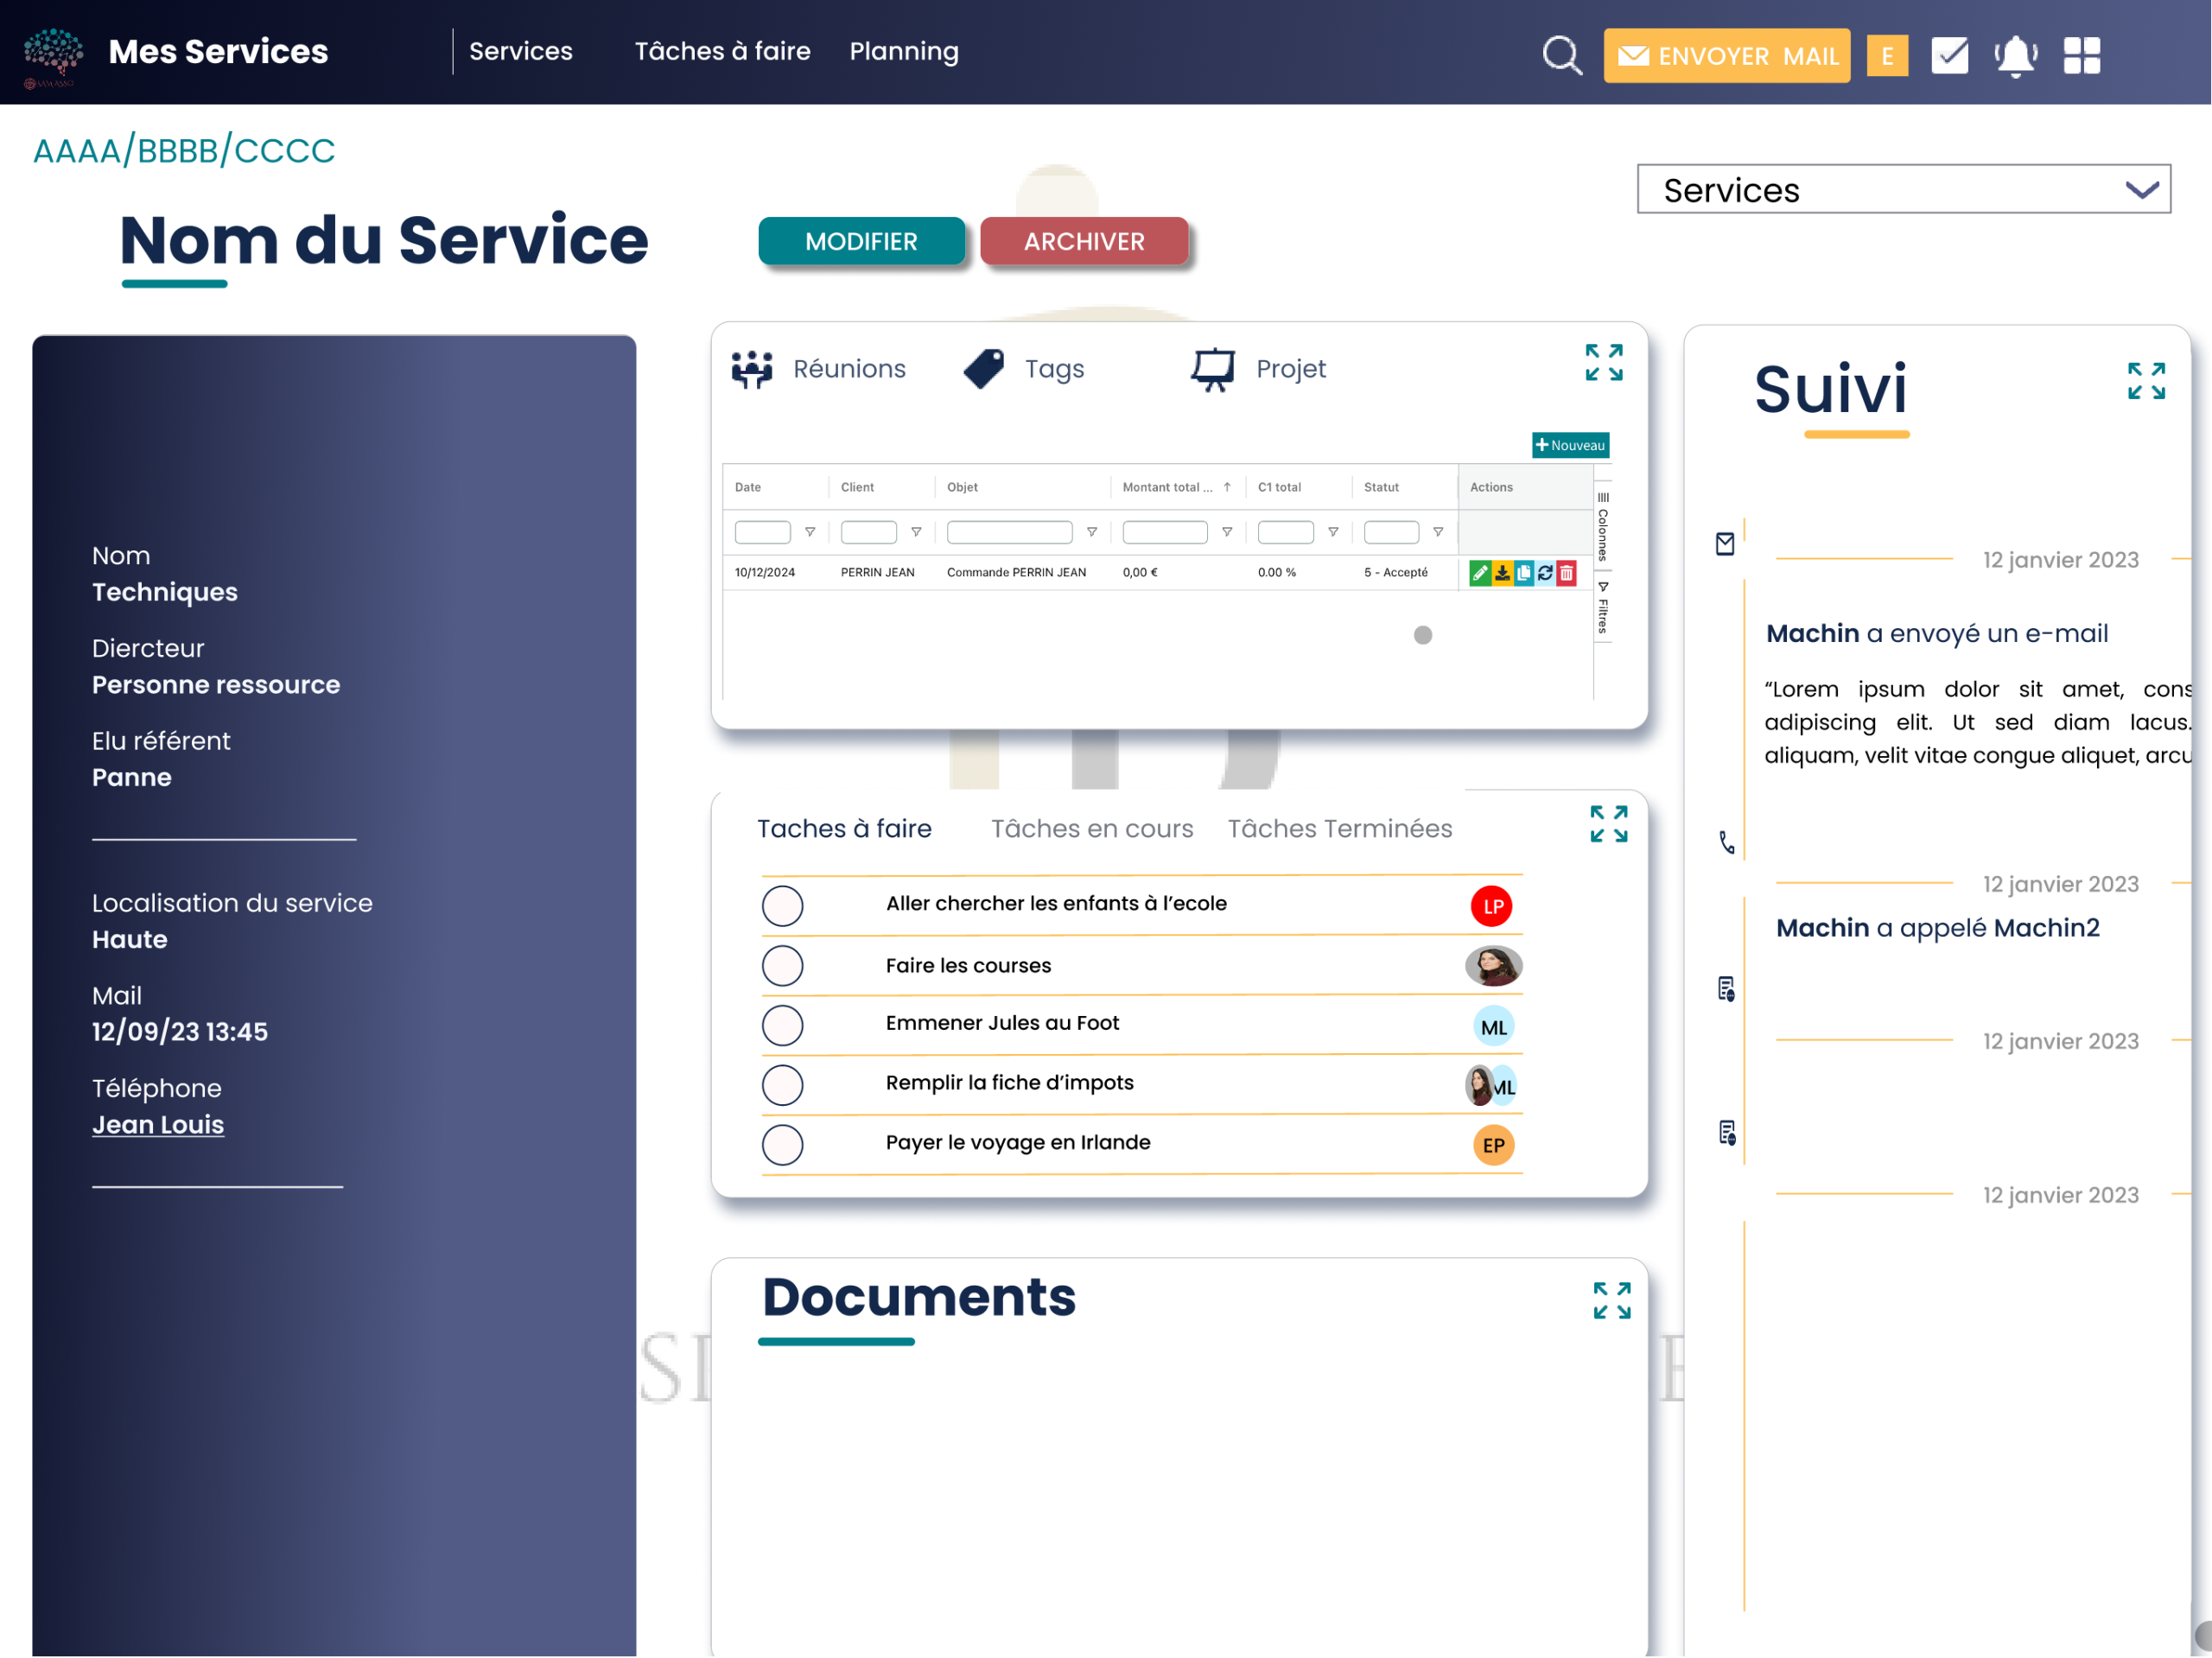Click the ENVOYER MAIL button
This screenshot has height=1658, width=2212.
tap(1727, 56)
